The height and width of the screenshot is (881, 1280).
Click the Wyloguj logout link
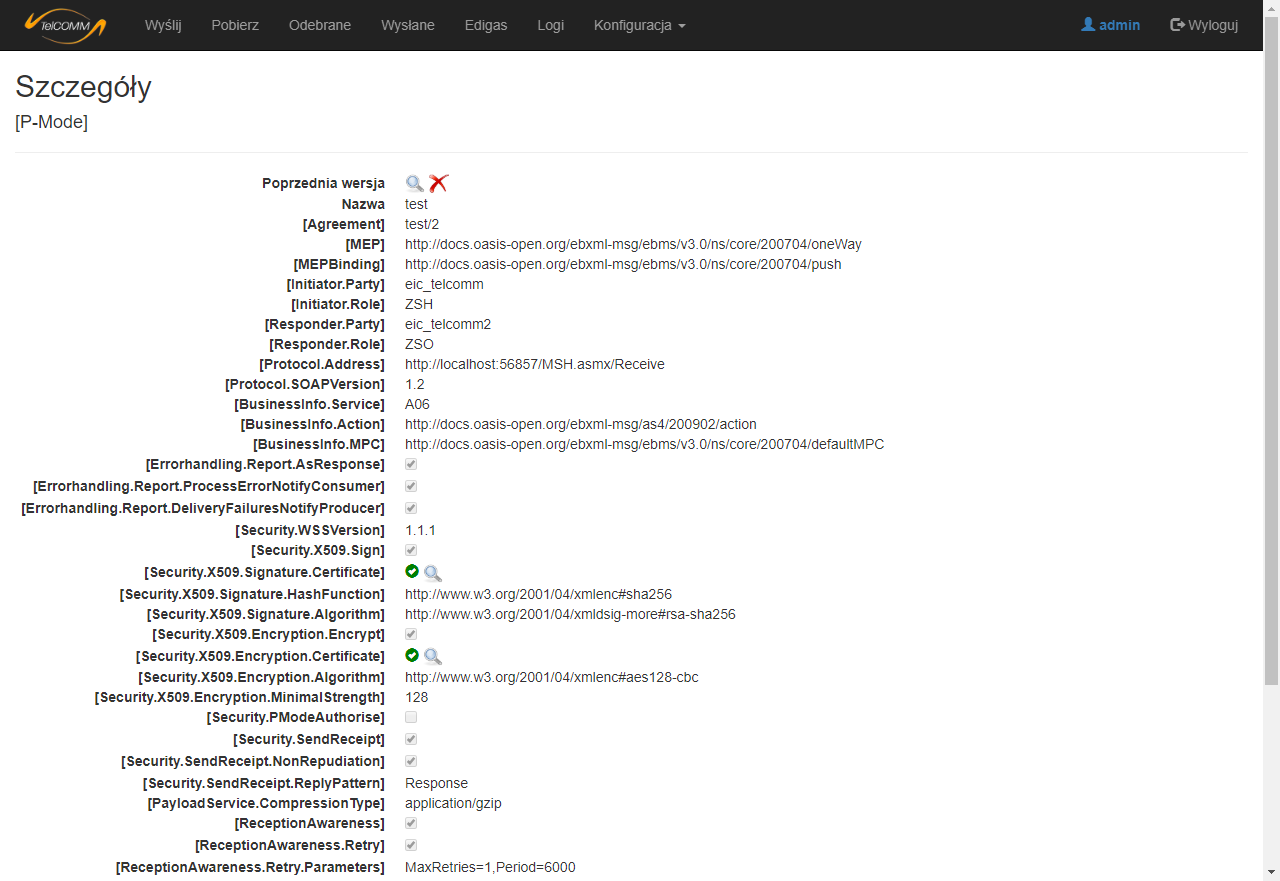coord(1204,25)
